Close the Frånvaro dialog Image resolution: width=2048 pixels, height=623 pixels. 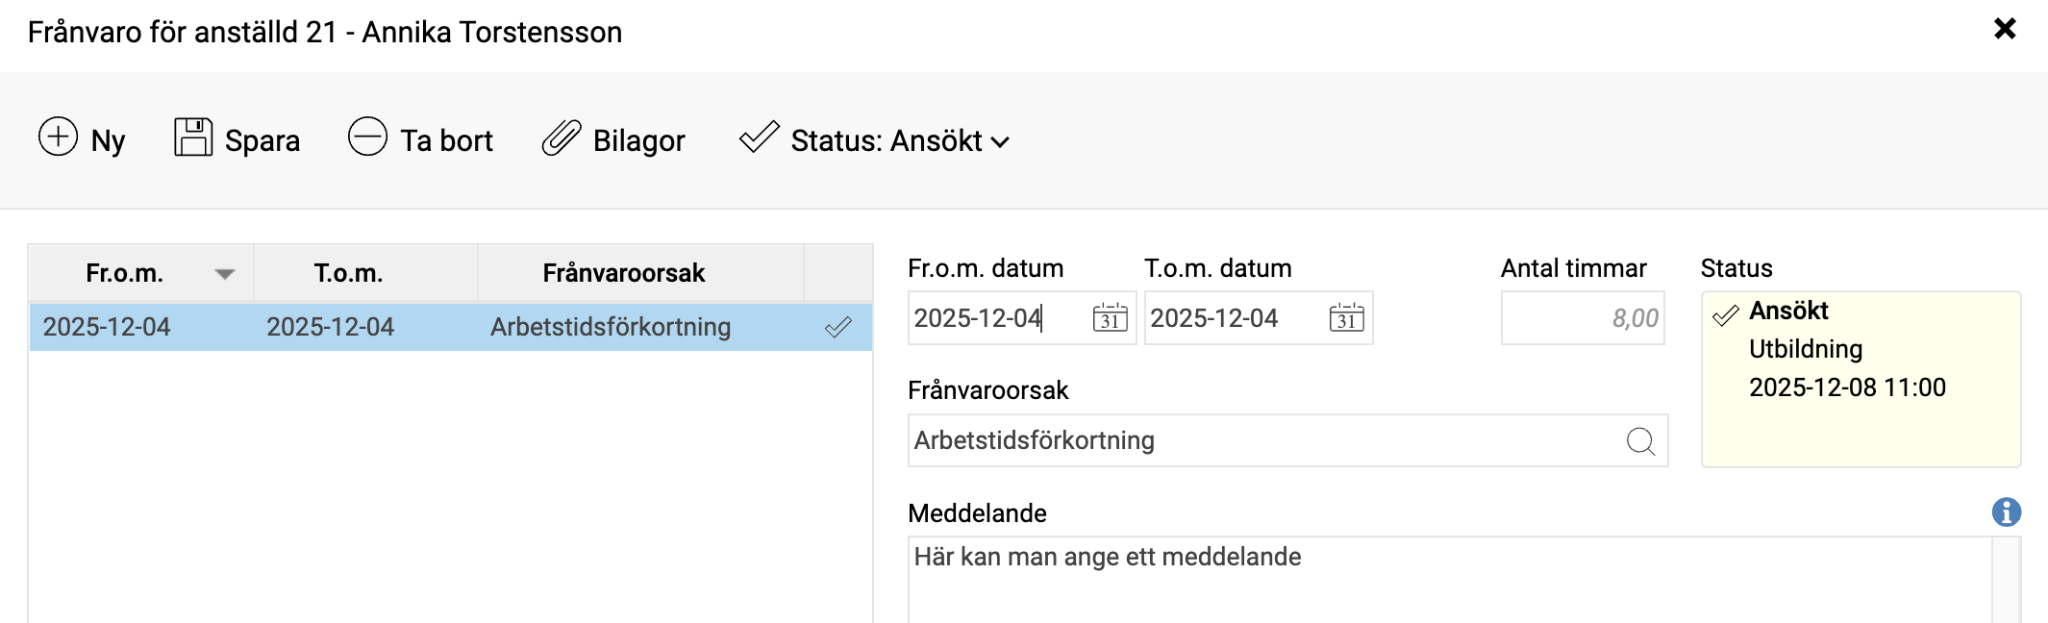tap(2005, 29)
